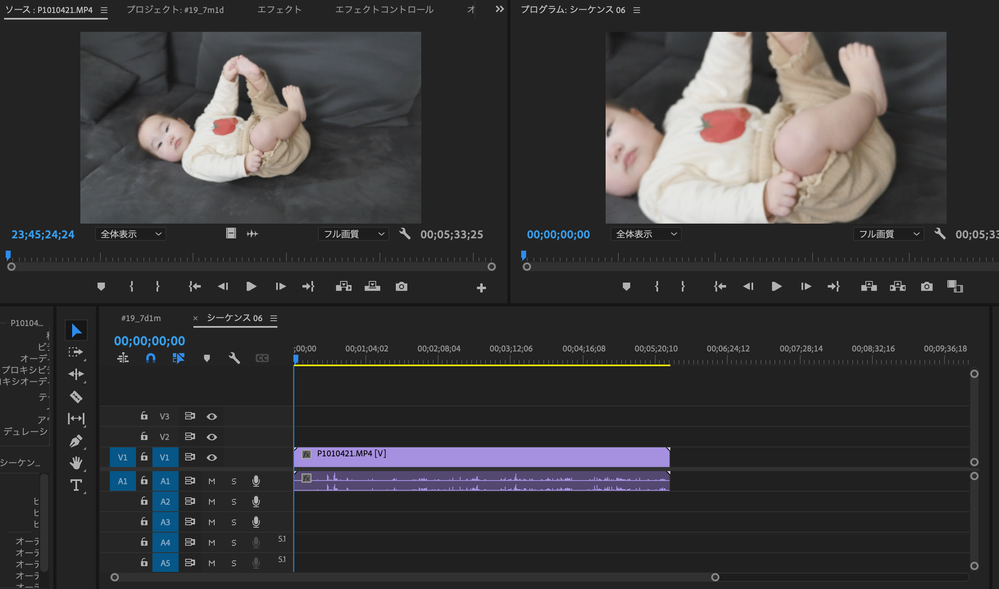Click Extract button in Program monitor
The image size is (999, 589).
(898, 287)
